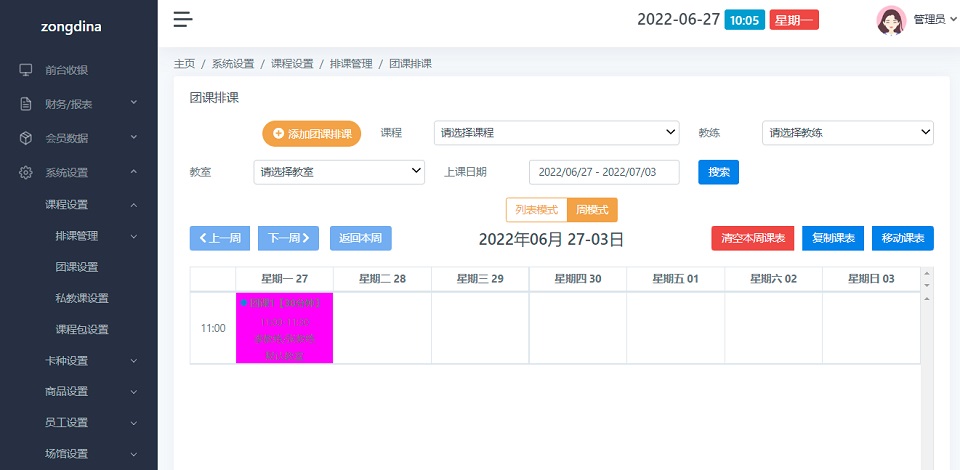Open the 请选择教室 dropdown

339,172
